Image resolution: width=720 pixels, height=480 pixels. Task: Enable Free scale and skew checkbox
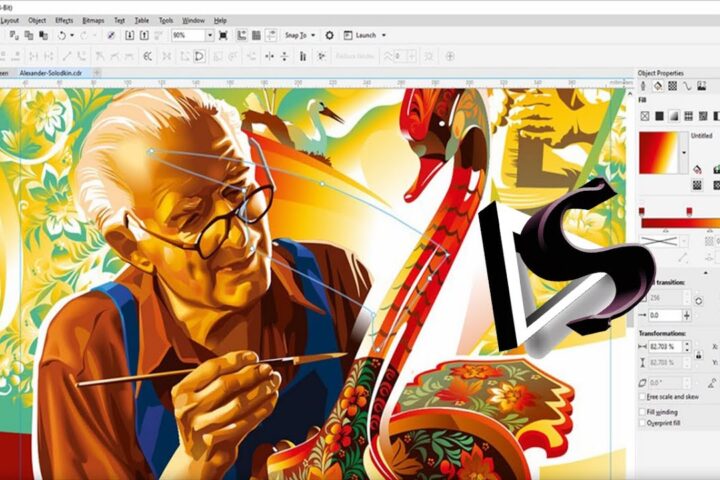click(x=642, y=396)
